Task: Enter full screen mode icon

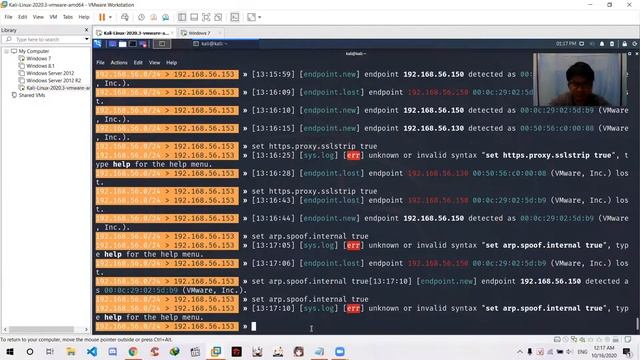Action: (x=206, y=17)
